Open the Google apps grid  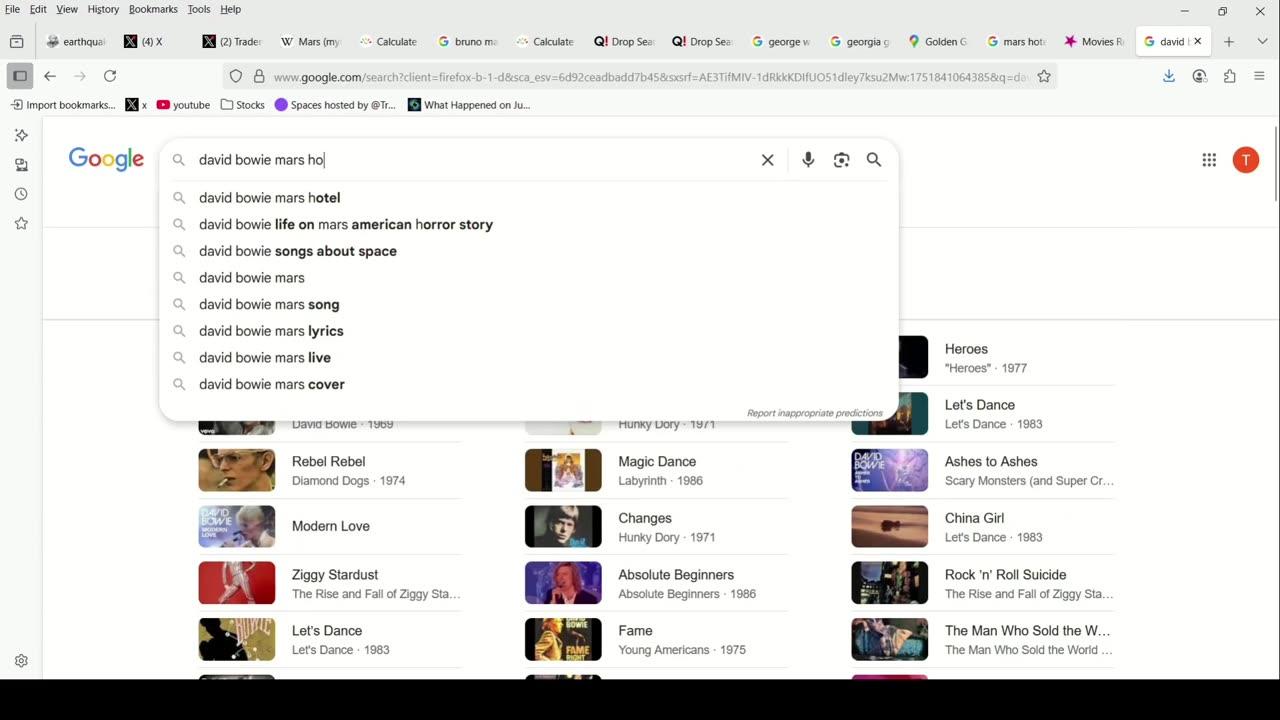[1209, 160]
